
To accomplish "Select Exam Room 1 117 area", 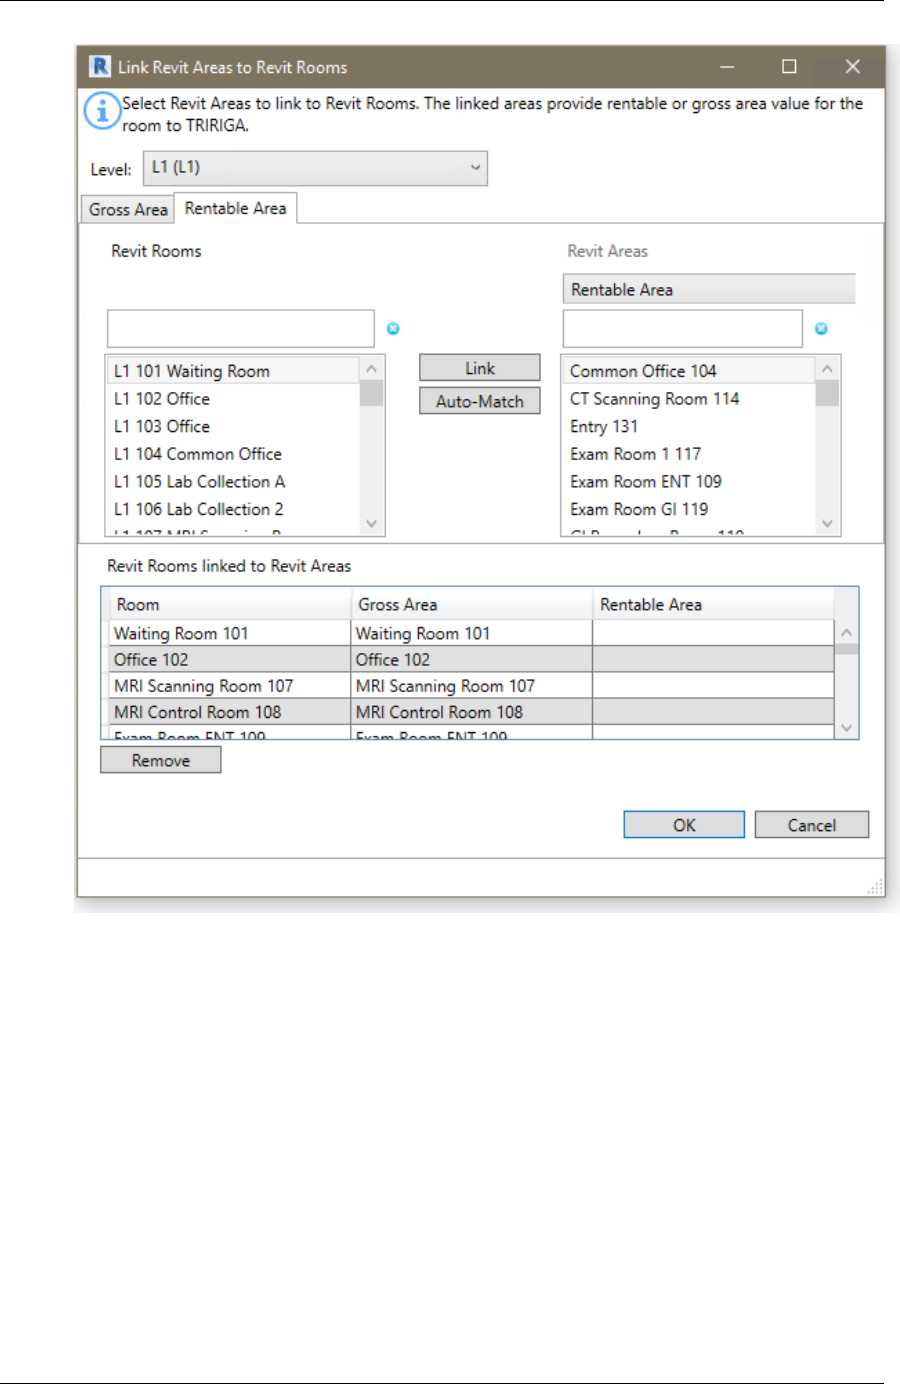I will coord(689,454).
